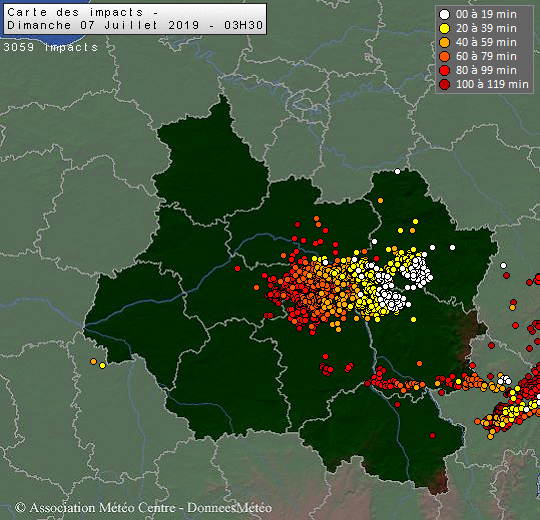Click the "3059 impacts" counter text
Viewport: 540px width, 520px height.
click(51, 47)
